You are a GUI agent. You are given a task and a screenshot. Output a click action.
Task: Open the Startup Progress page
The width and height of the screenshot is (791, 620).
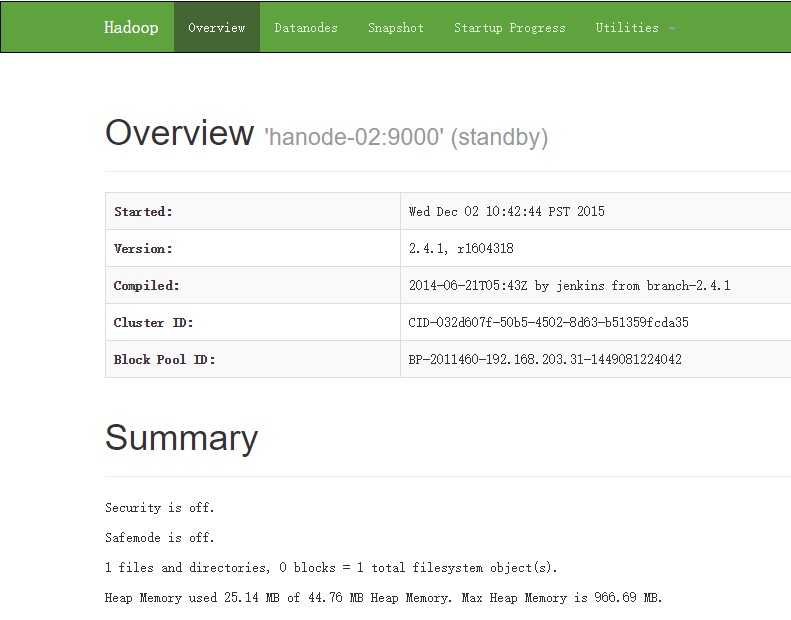click(509, 28)
